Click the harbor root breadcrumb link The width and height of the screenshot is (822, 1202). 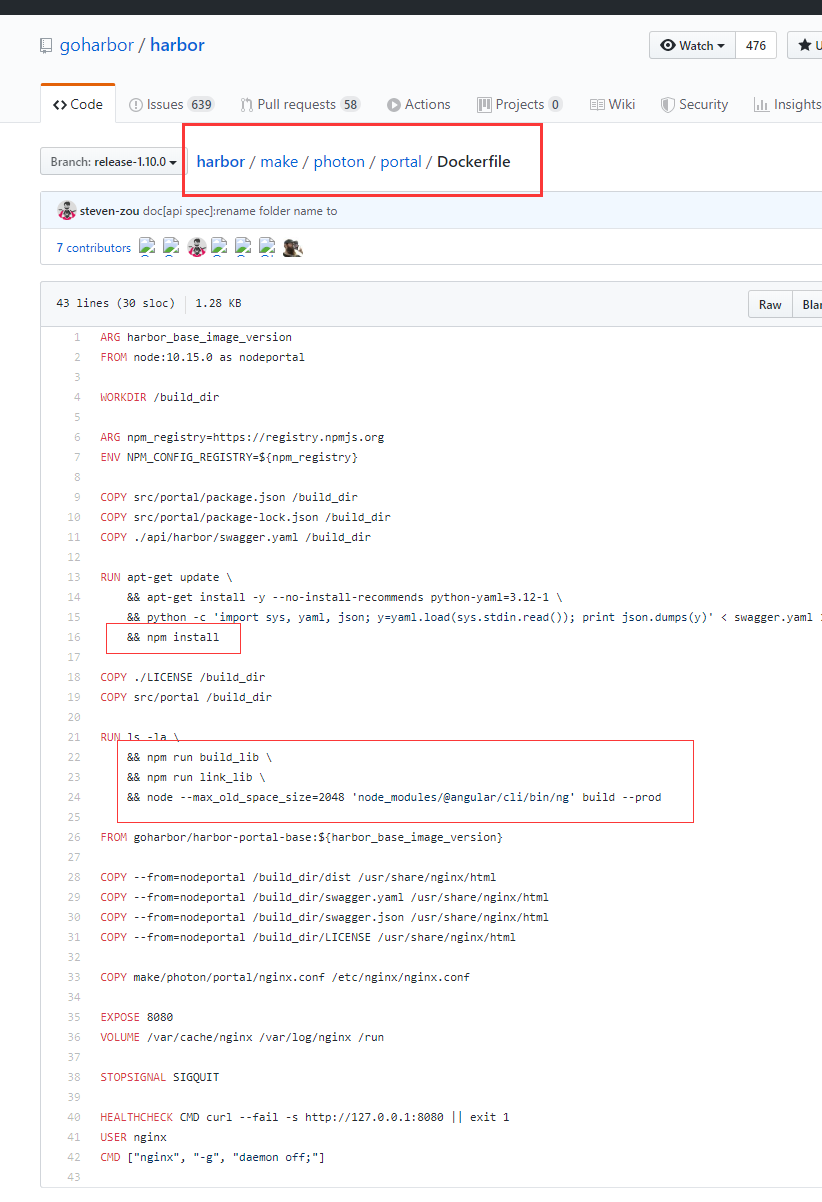[221, 161]
